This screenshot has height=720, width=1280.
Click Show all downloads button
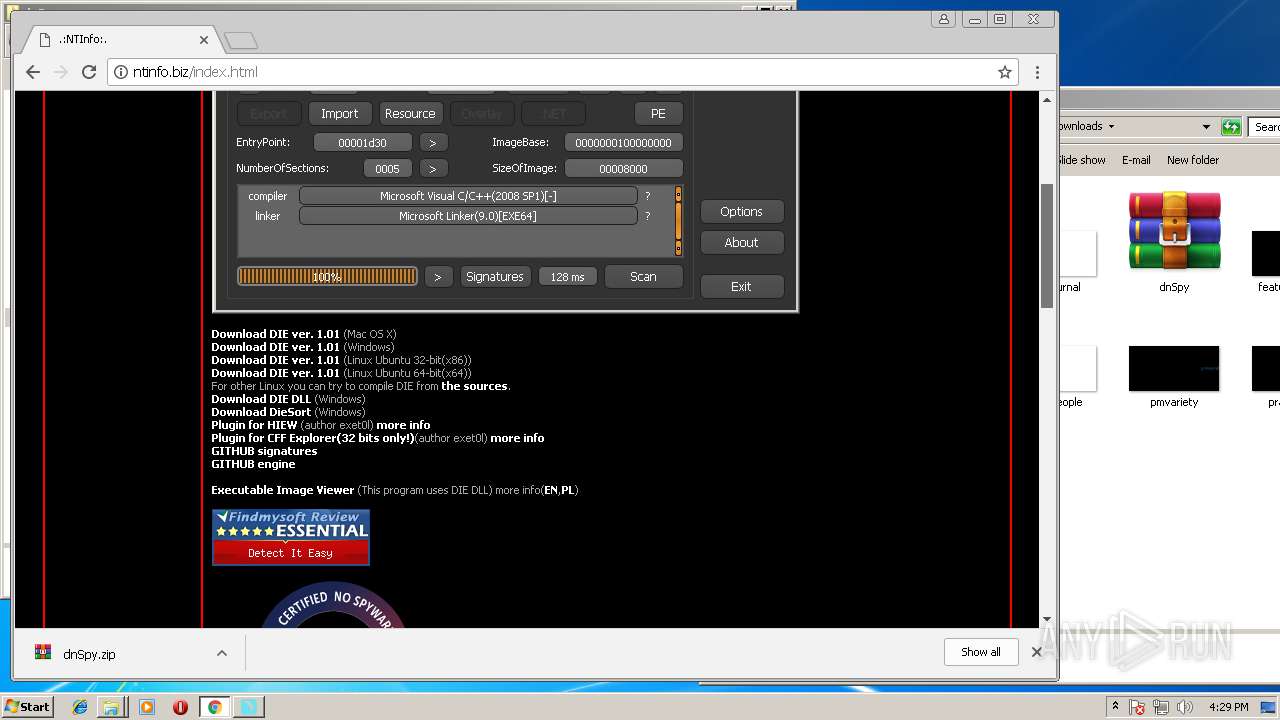pyautogui.click(x=980, y=652)
